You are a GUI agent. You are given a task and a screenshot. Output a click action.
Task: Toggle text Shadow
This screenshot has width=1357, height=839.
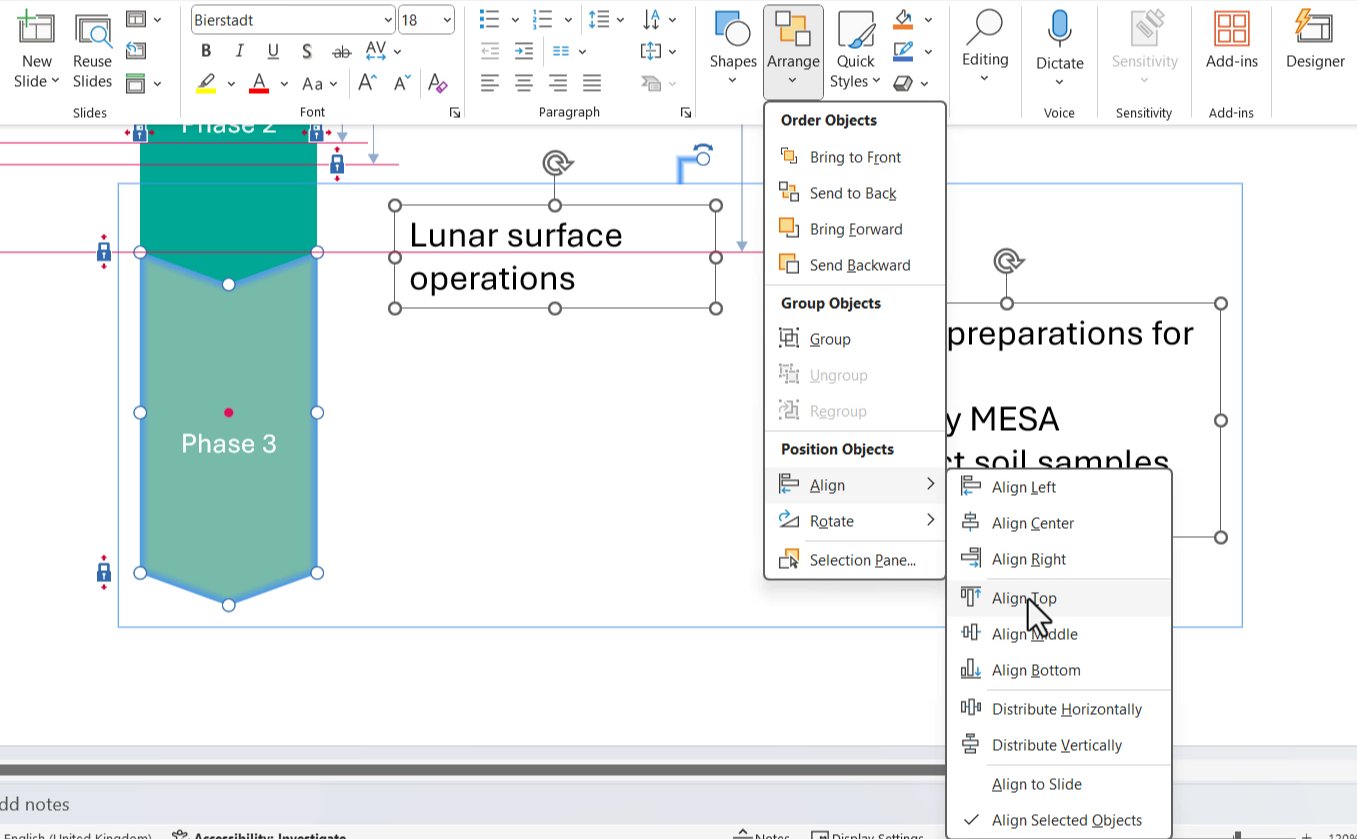pyautogui.click(x=306, y=52)
